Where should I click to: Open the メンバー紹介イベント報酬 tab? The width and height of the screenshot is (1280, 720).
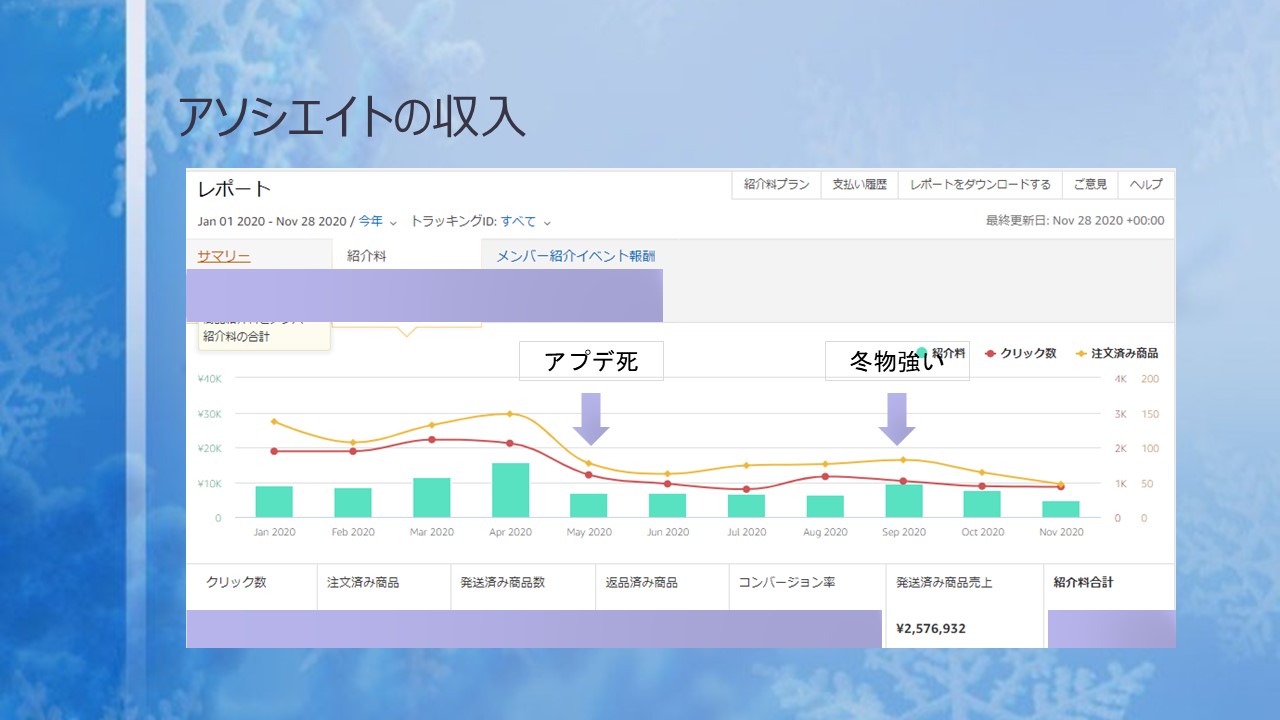[x=576, y=256]
